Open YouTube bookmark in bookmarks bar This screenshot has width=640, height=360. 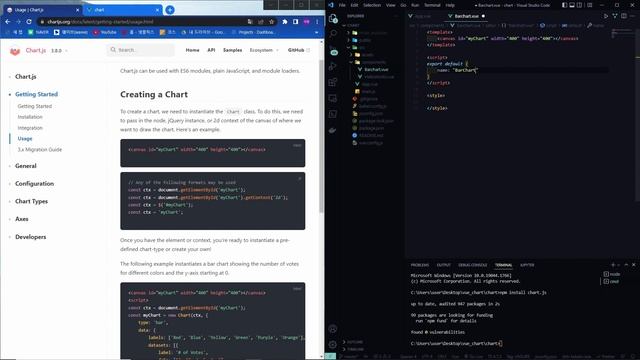tap(104, 32)
